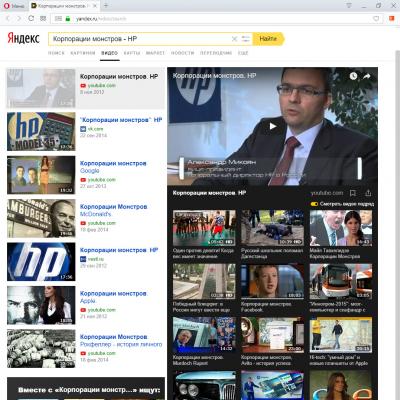Click the Майк Тавелидзе related video thumbnail

pyautogui.click(x=341, y=228)
